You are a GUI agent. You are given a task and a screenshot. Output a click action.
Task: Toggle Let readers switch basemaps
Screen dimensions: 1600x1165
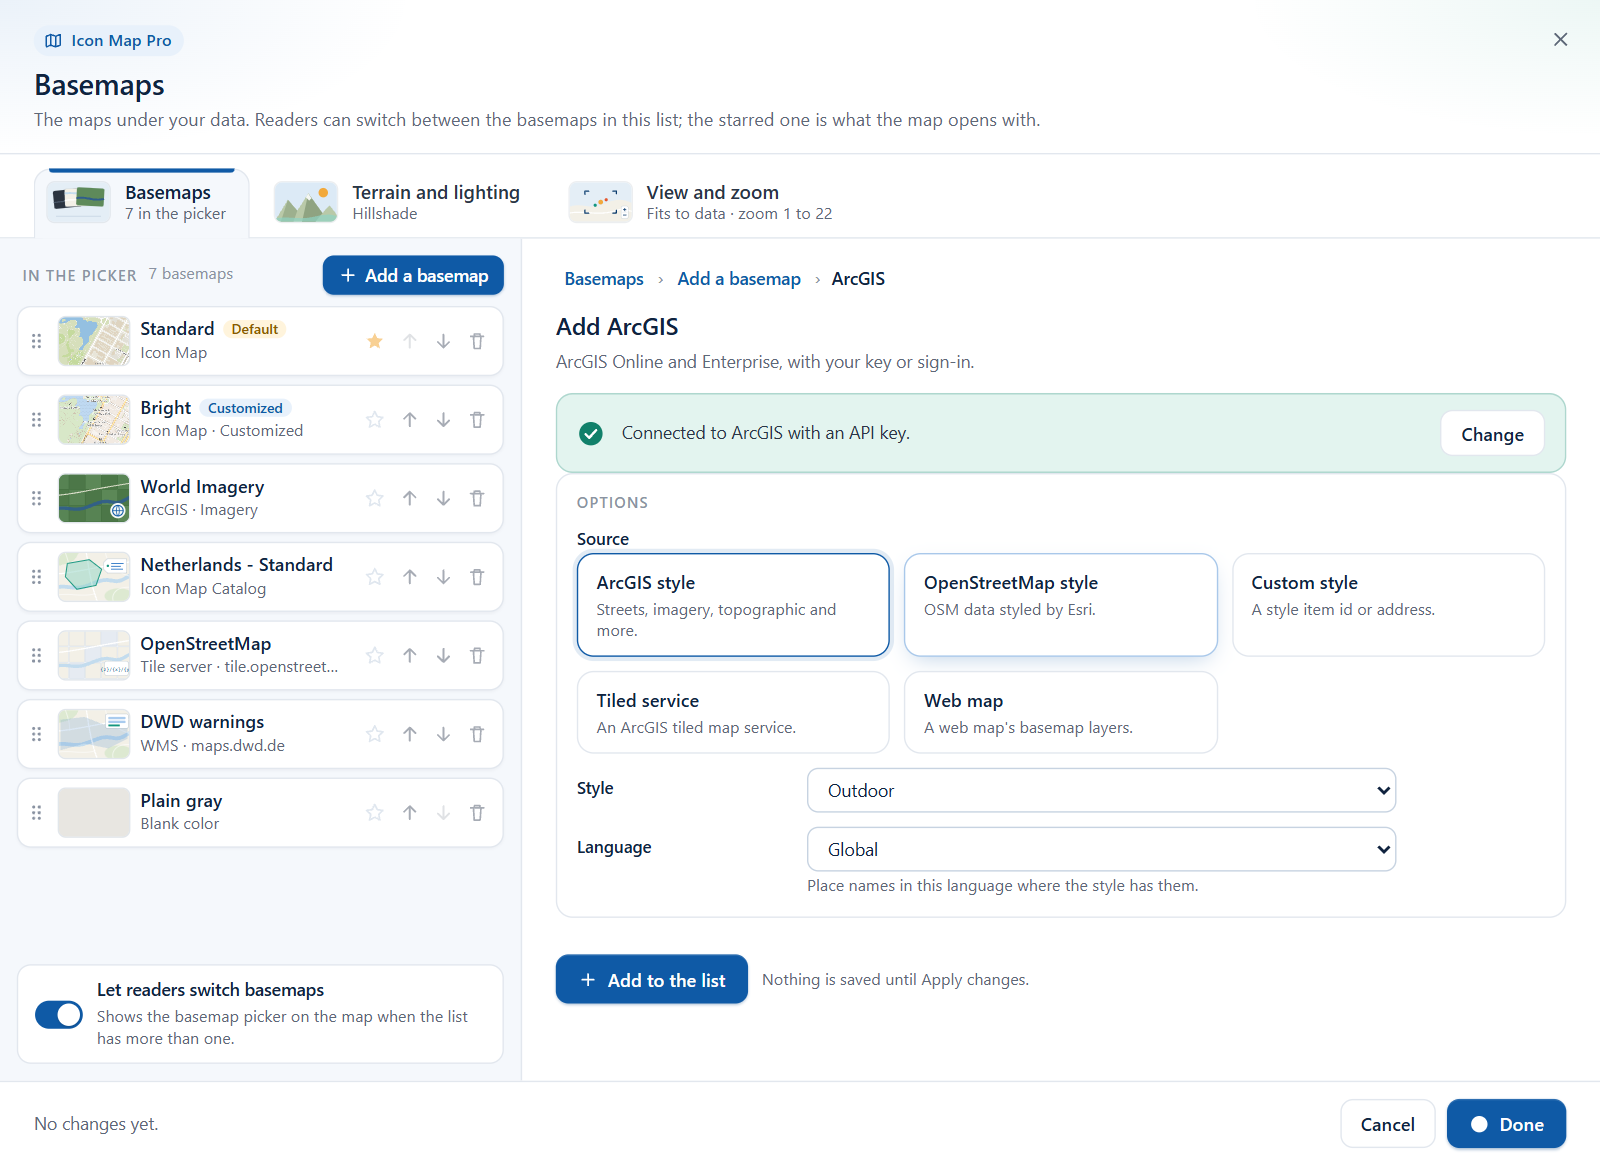pos(59,1014)
